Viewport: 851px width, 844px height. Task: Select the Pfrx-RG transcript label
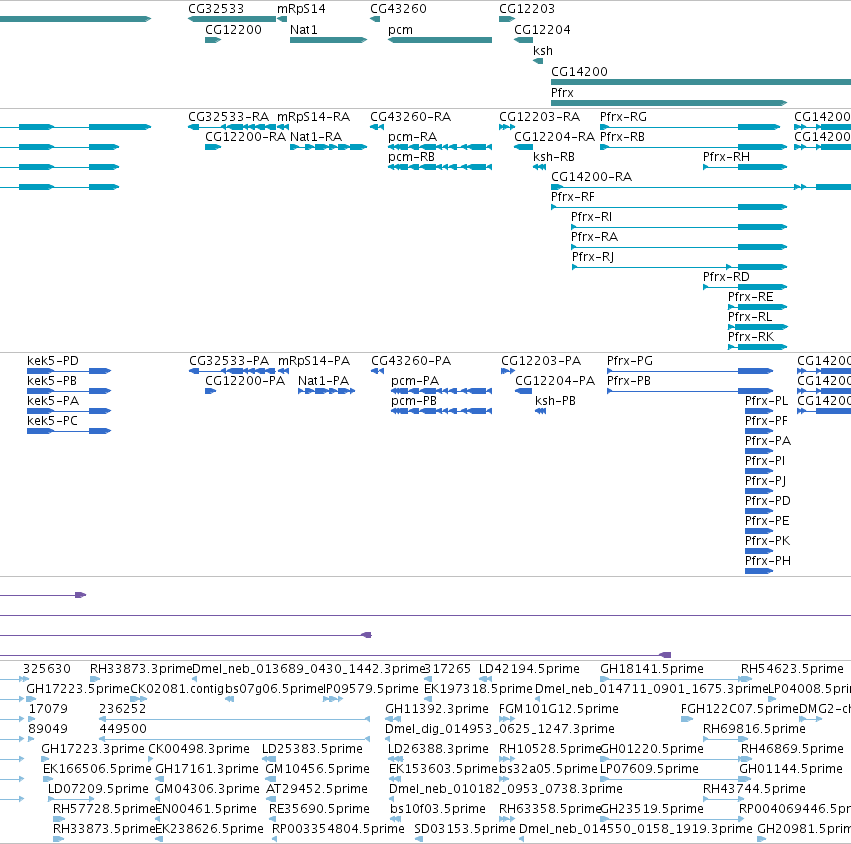(x=624, y=117)
